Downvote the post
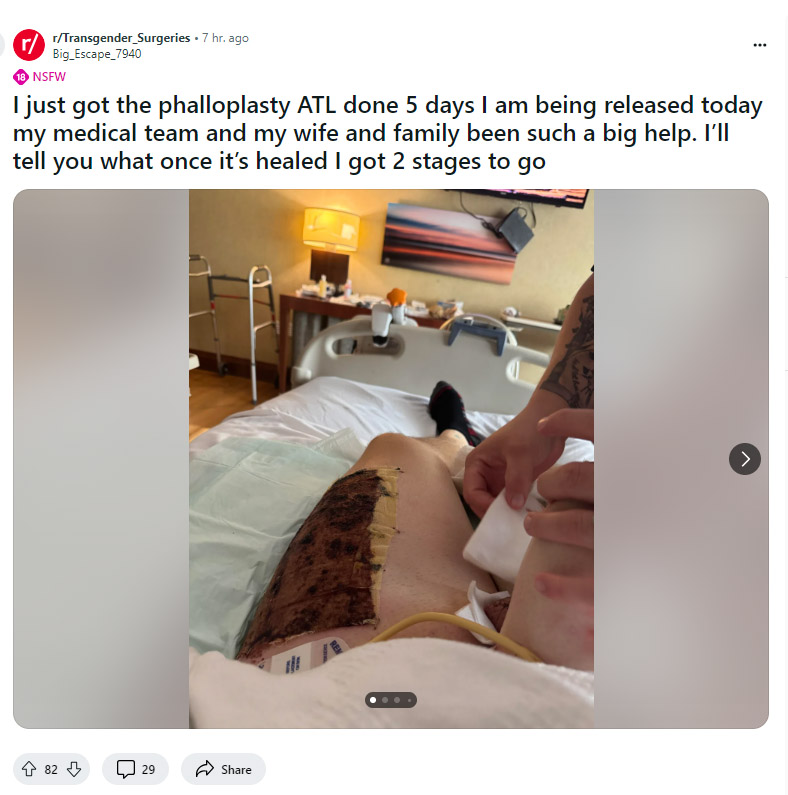 tap(74, 769)
